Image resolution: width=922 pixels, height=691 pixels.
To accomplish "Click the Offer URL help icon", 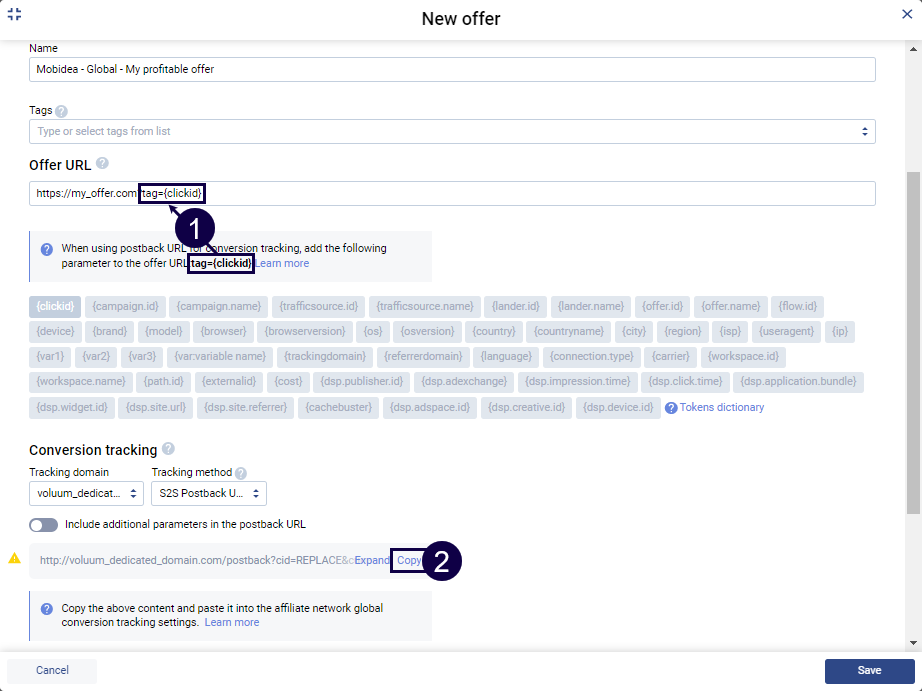I will 102,163.
